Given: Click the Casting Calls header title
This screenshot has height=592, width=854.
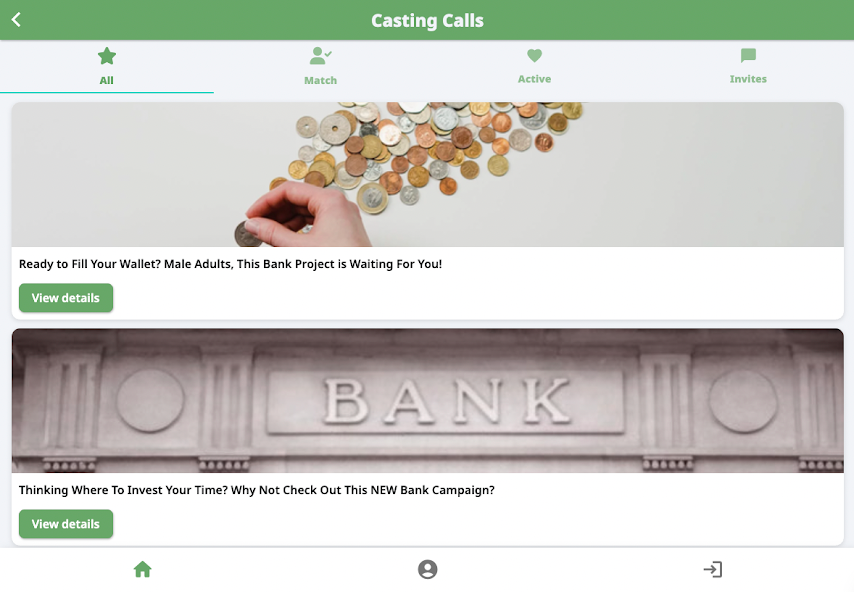Looking at the screenshot, I should [428, 21].
